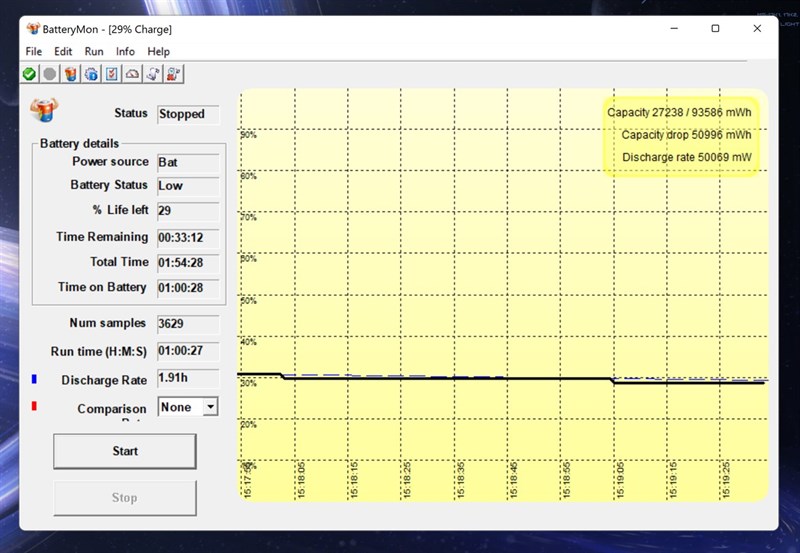Click the gauge meter toolbar icon

pos(132,74)
